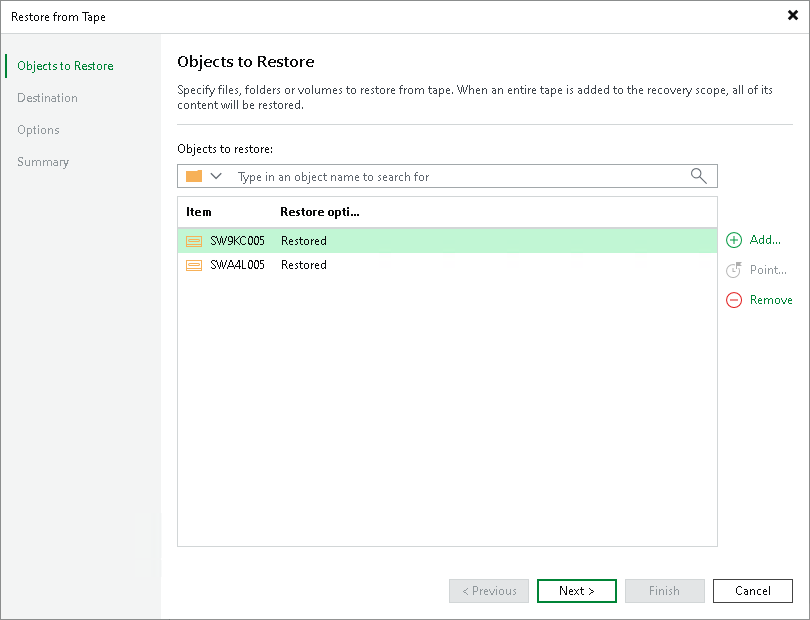The height and width of the screenshot is (620, 810).
Task: Click Restored status for SWA4L005
Action: [304, 265]
